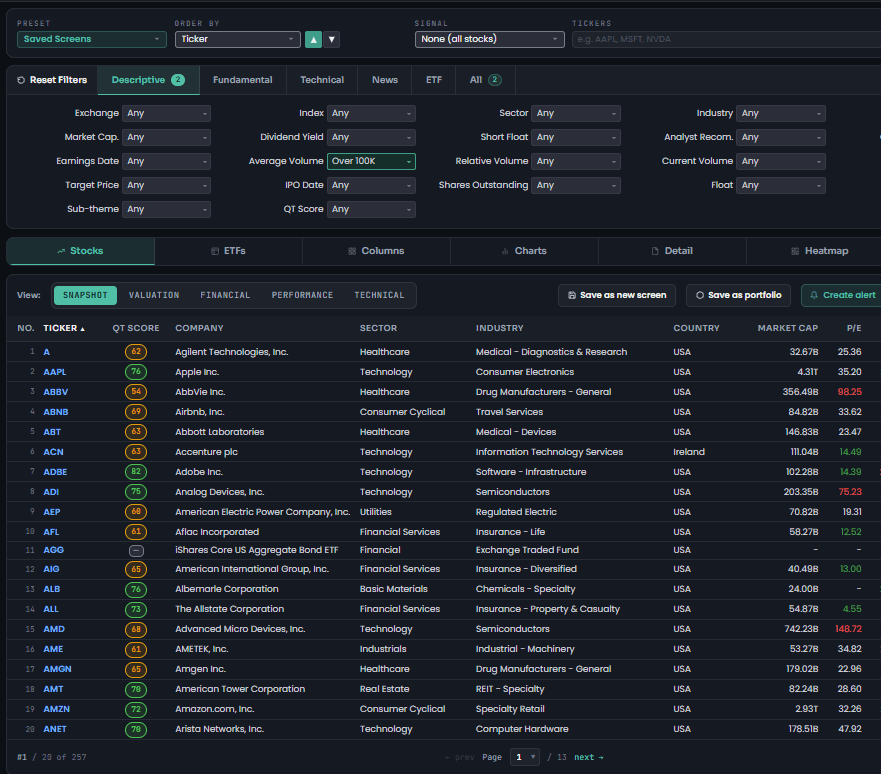Click the Accenture plc company name
This screenshot has height=774, width=881.
coord(206,452)
